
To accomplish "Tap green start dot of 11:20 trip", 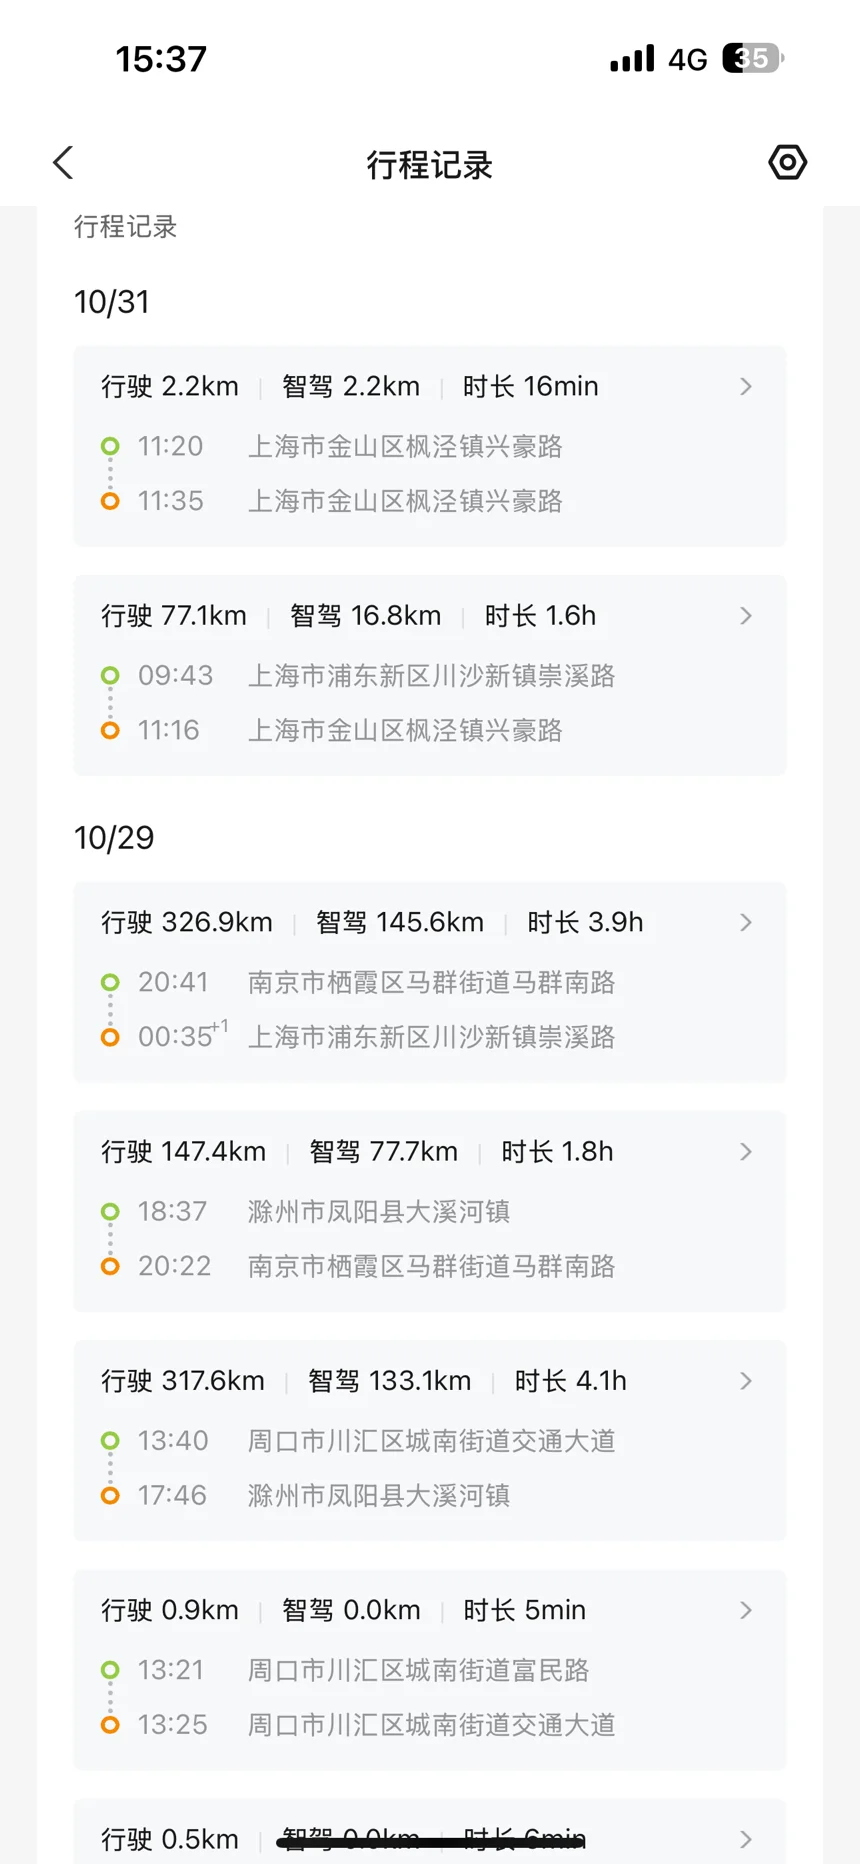I will [111, 446].
